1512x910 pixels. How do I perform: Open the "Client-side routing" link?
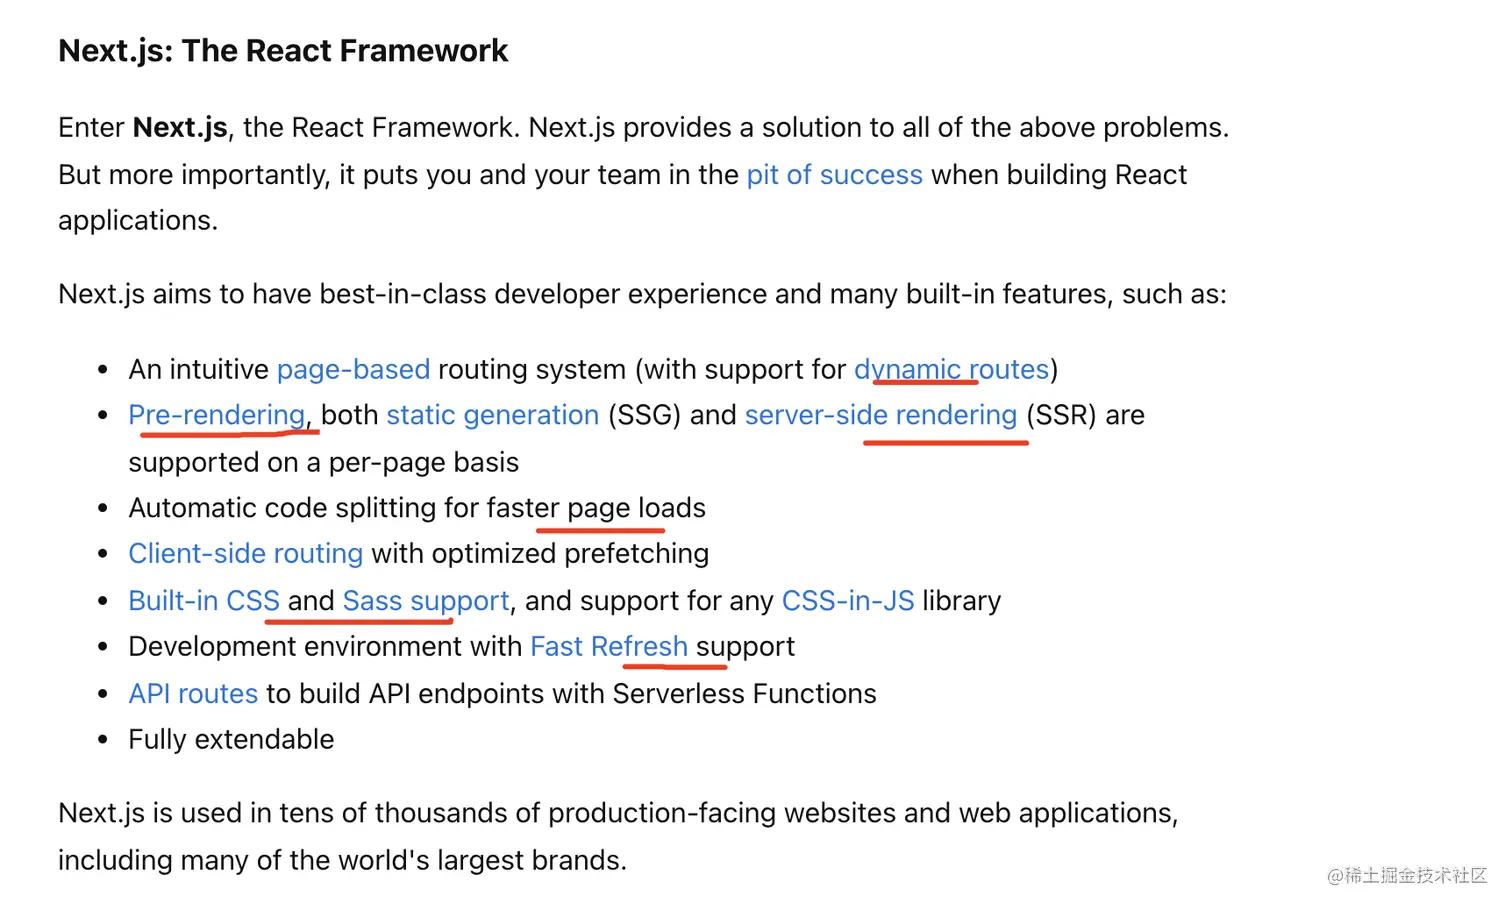[245, 554]
